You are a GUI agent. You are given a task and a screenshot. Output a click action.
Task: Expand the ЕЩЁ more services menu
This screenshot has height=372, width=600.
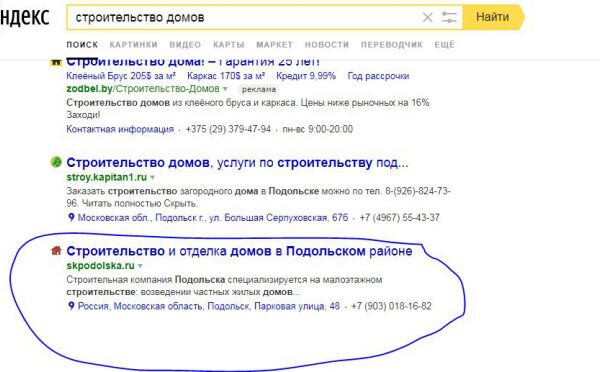[445, 45]
